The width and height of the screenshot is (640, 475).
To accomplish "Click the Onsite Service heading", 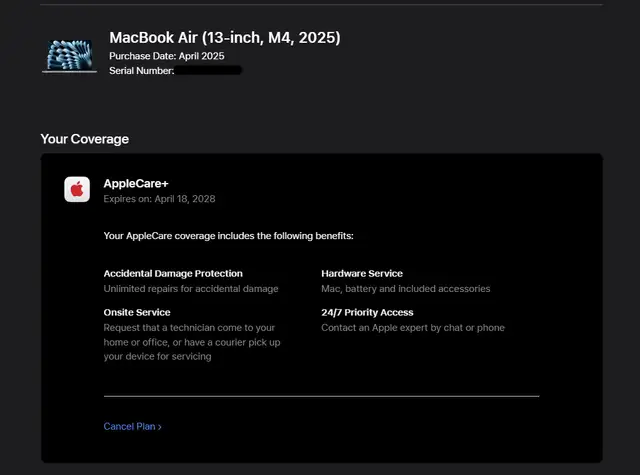I will 137,312.
